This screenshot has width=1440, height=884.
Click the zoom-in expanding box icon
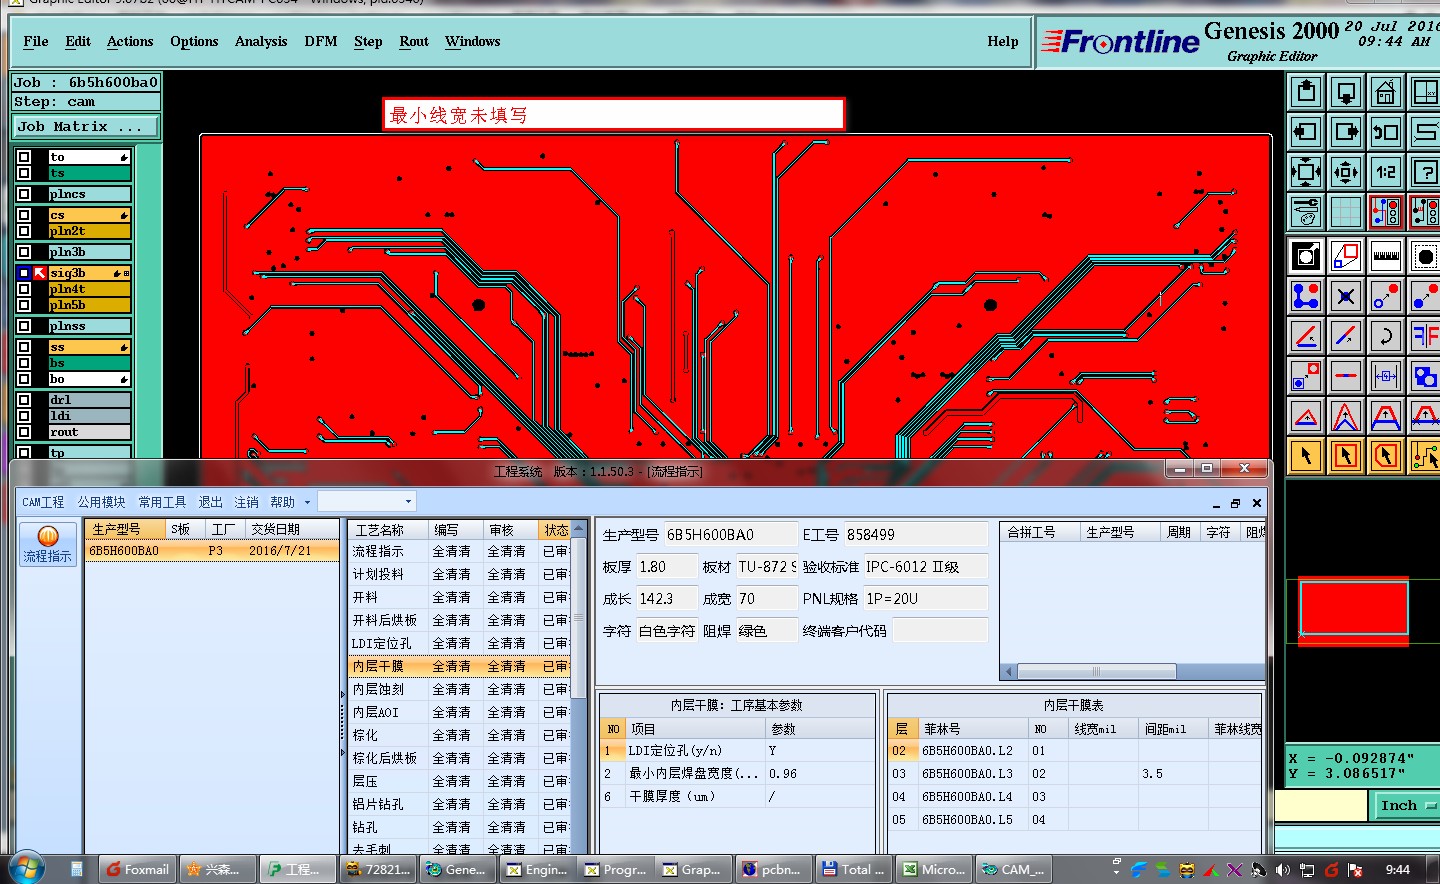[1306, 172]
